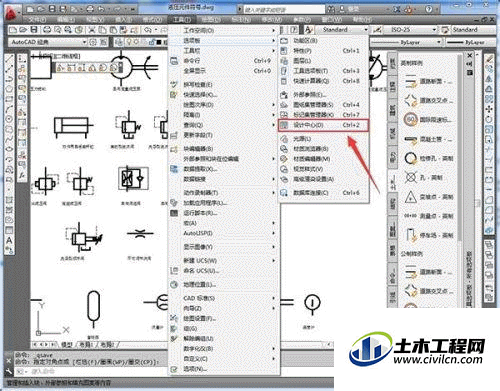Click the load application icon in Tools menu
The image size is (500, 391).
pyautogui.click(x=174, y=203)
